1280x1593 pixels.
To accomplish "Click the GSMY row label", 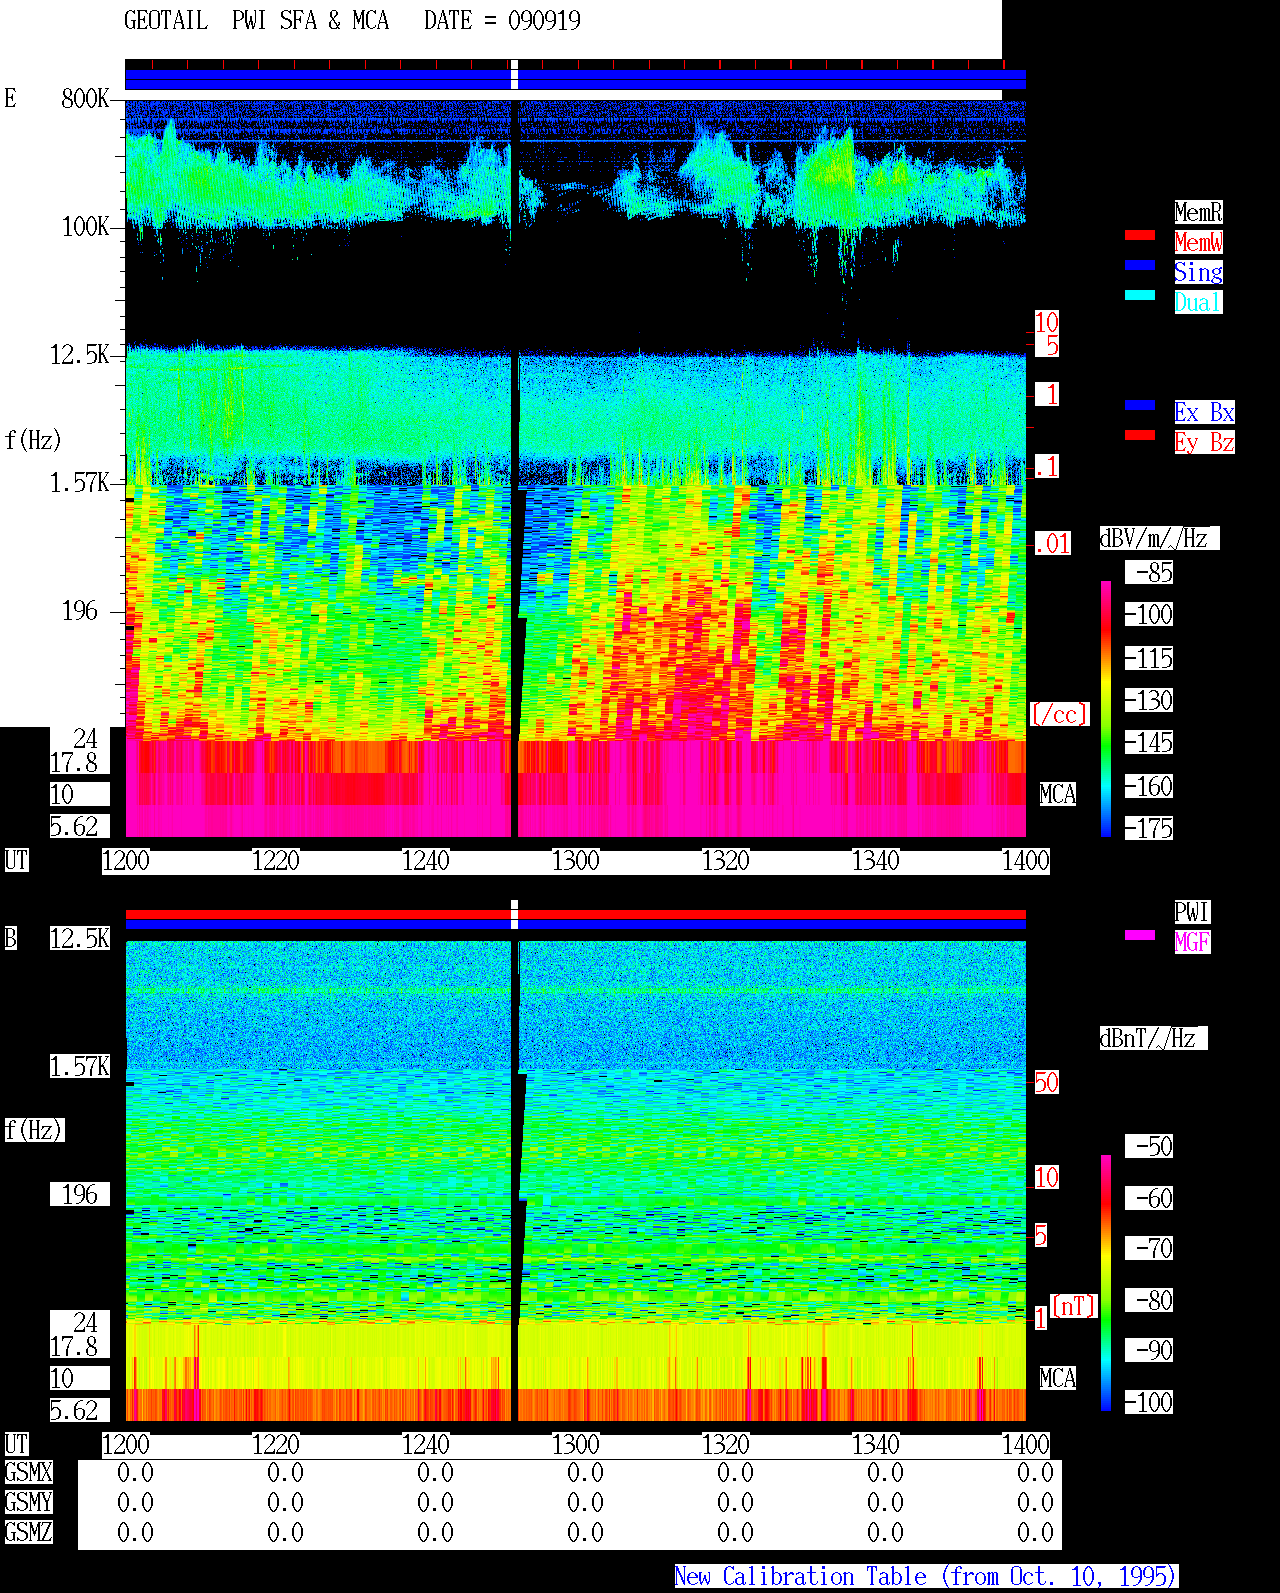I will click(x=28, y=1502).
